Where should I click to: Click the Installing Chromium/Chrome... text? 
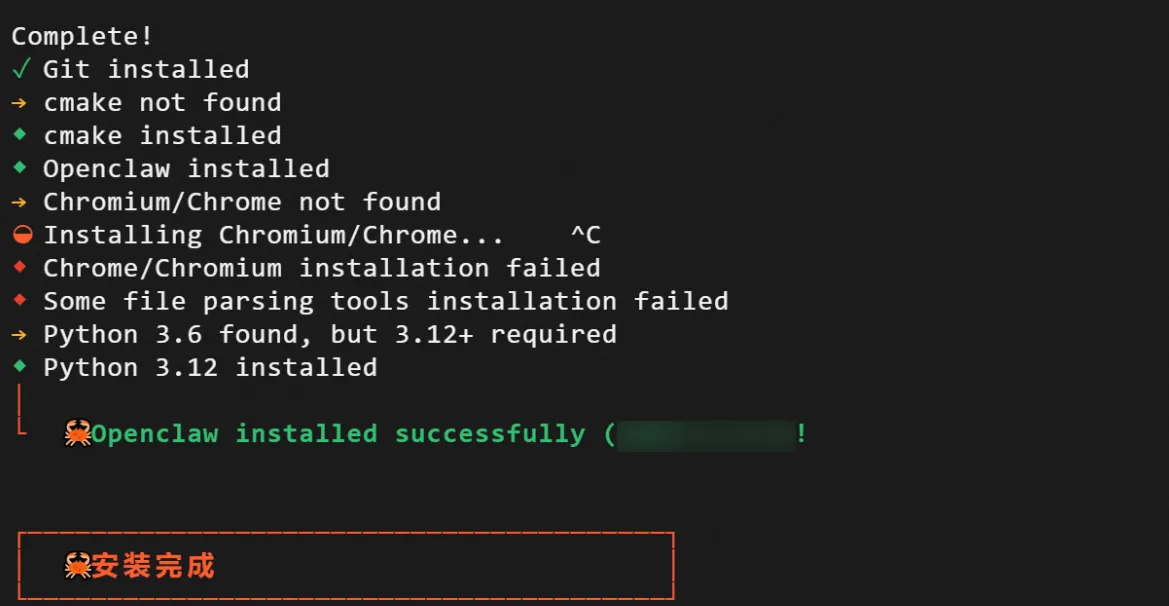click(x=273, y=235)
